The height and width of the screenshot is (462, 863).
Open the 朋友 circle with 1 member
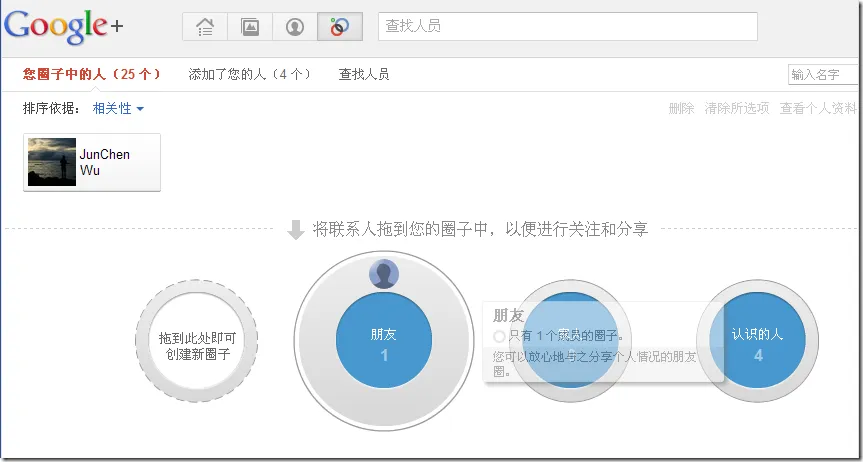point(384,341)
